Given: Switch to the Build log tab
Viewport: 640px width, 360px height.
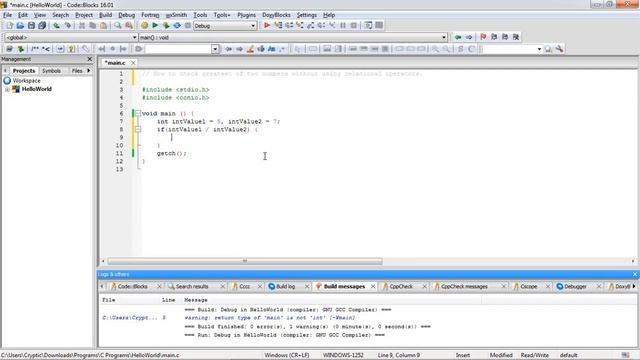Looking at the screenshot, I should [285, 287].
